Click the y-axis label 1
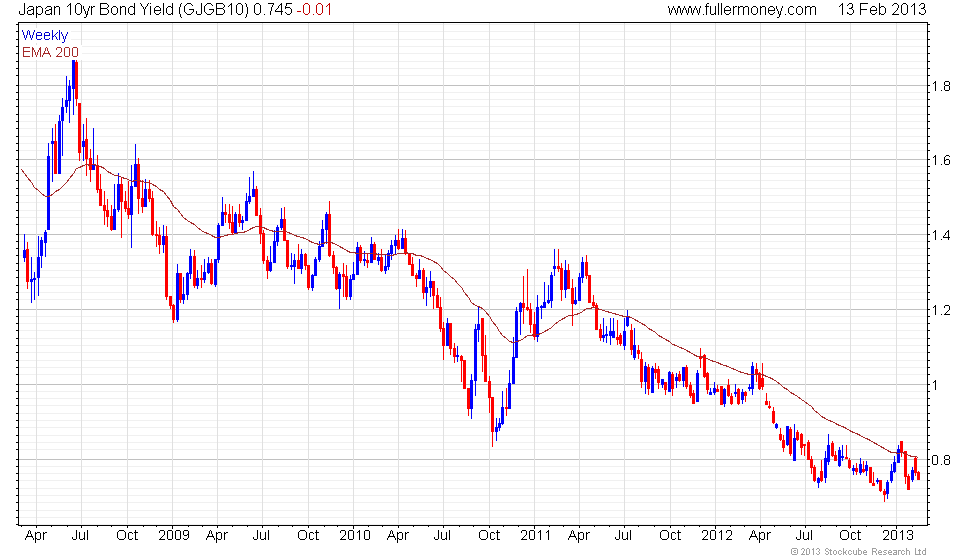The height and width of the screenshot is (560, 980). [x=935, y=385]
